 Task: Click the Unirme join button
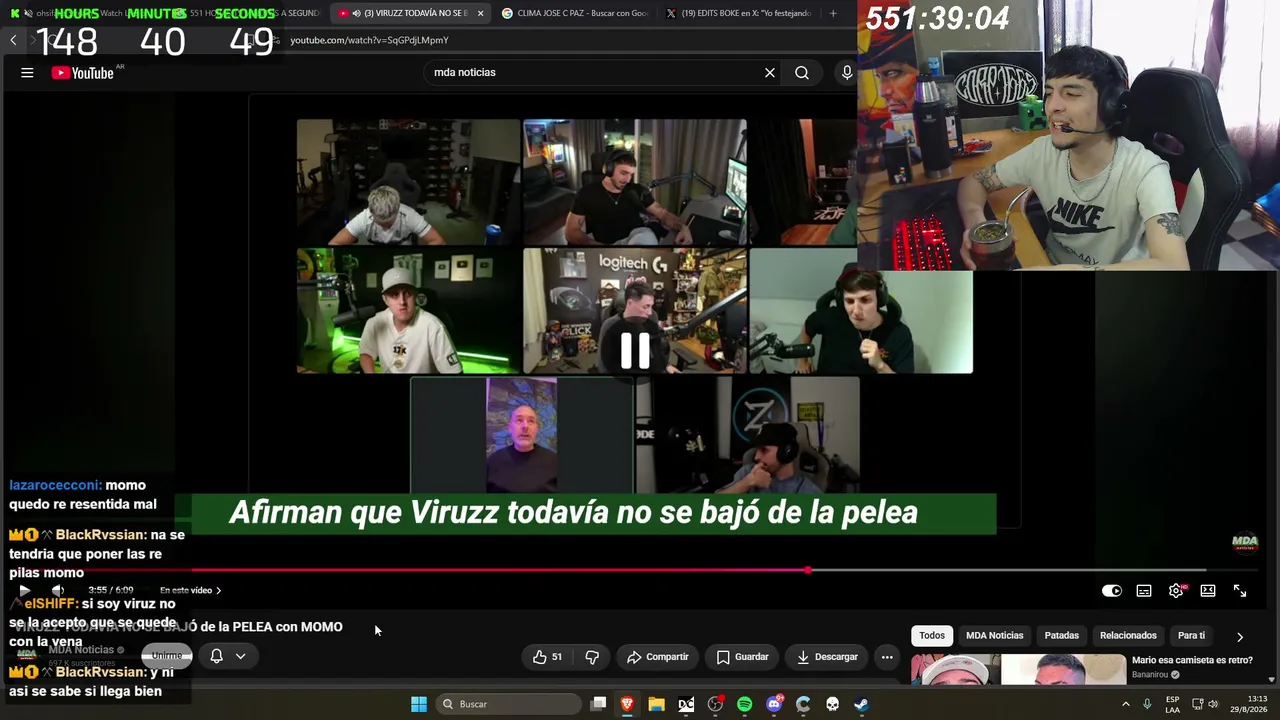tap(166, 656)
